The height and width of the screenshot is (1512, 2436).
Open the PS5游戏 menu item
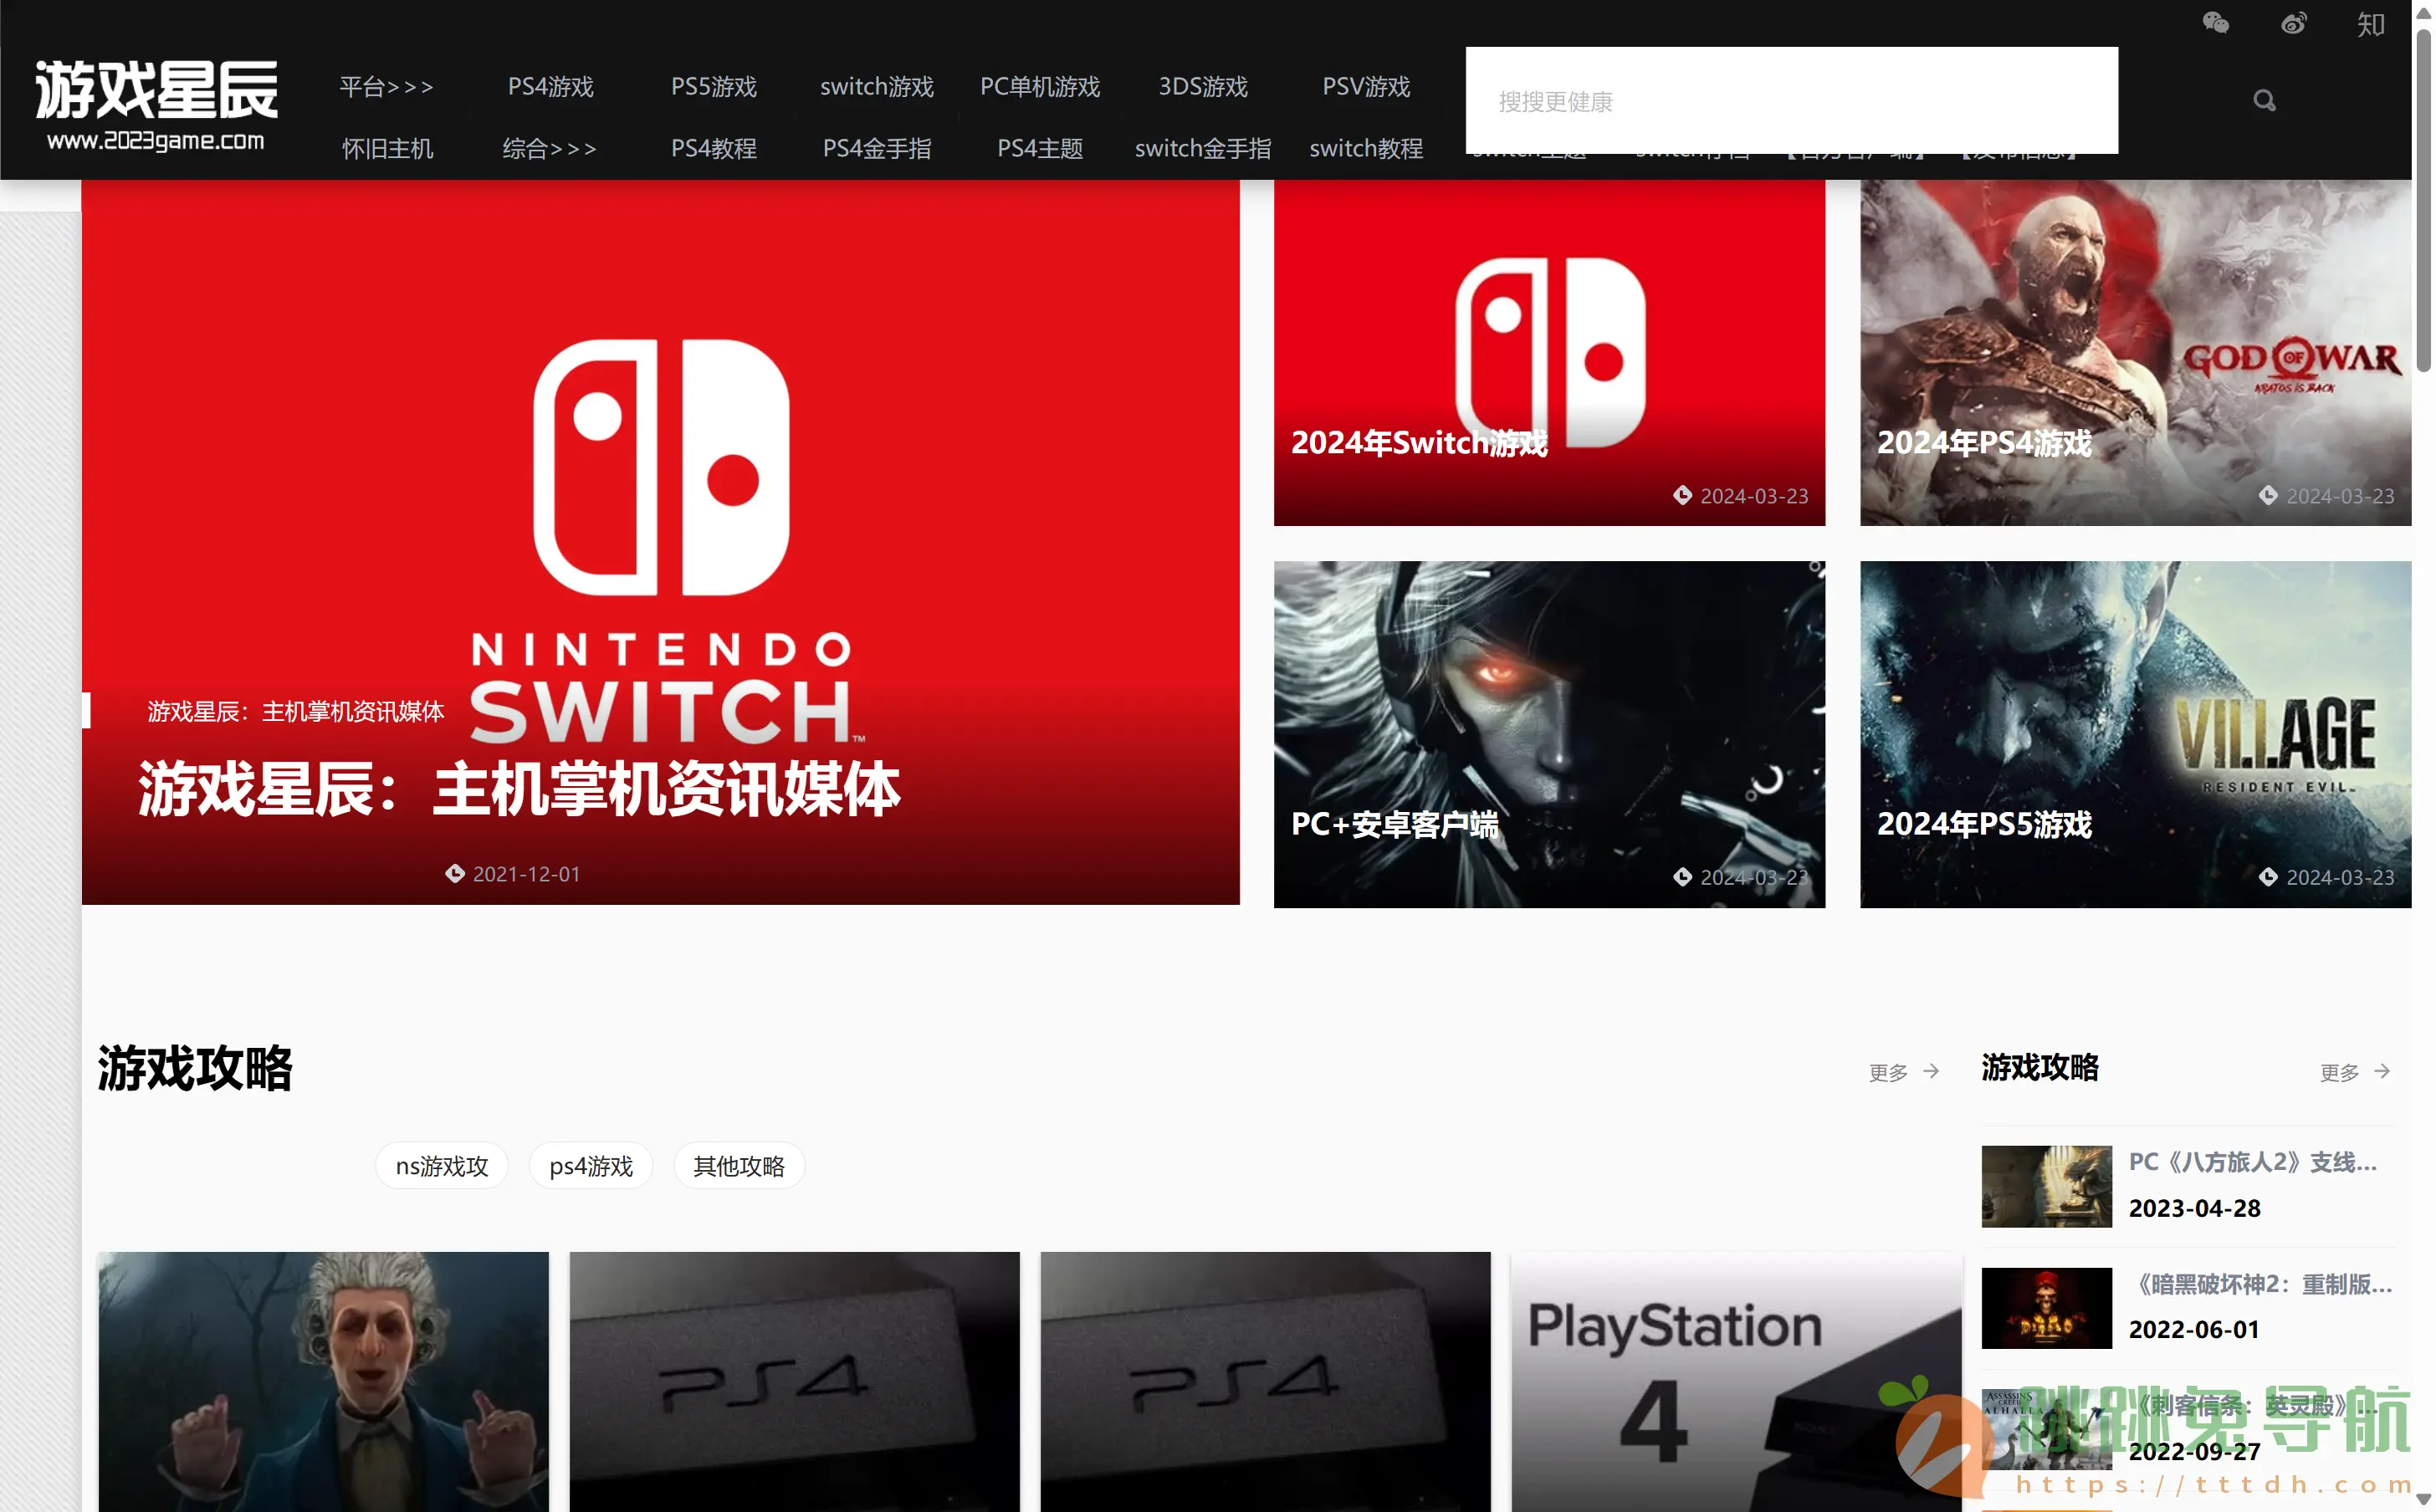click(713, 87)
